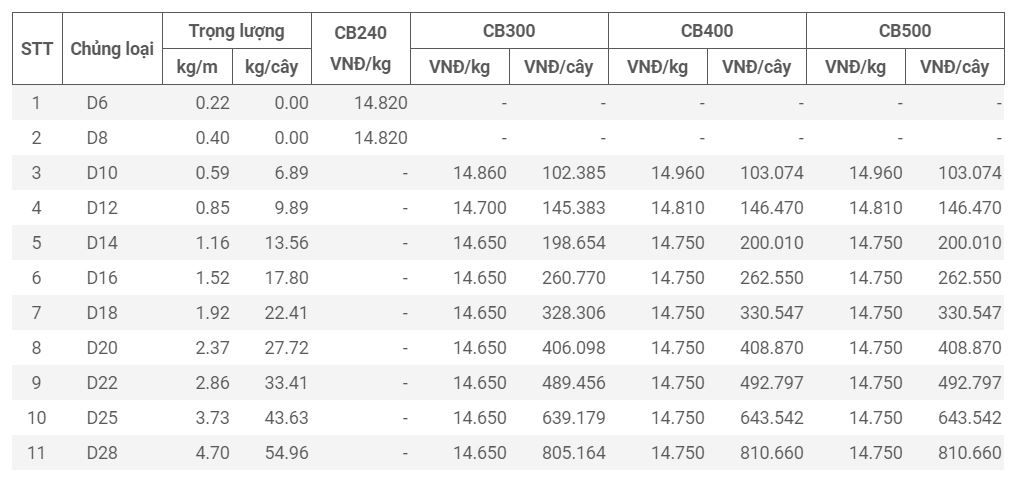Select the 198.654 cell for D14
This screenshot has height=481, width=1016.
pos(574,243)
